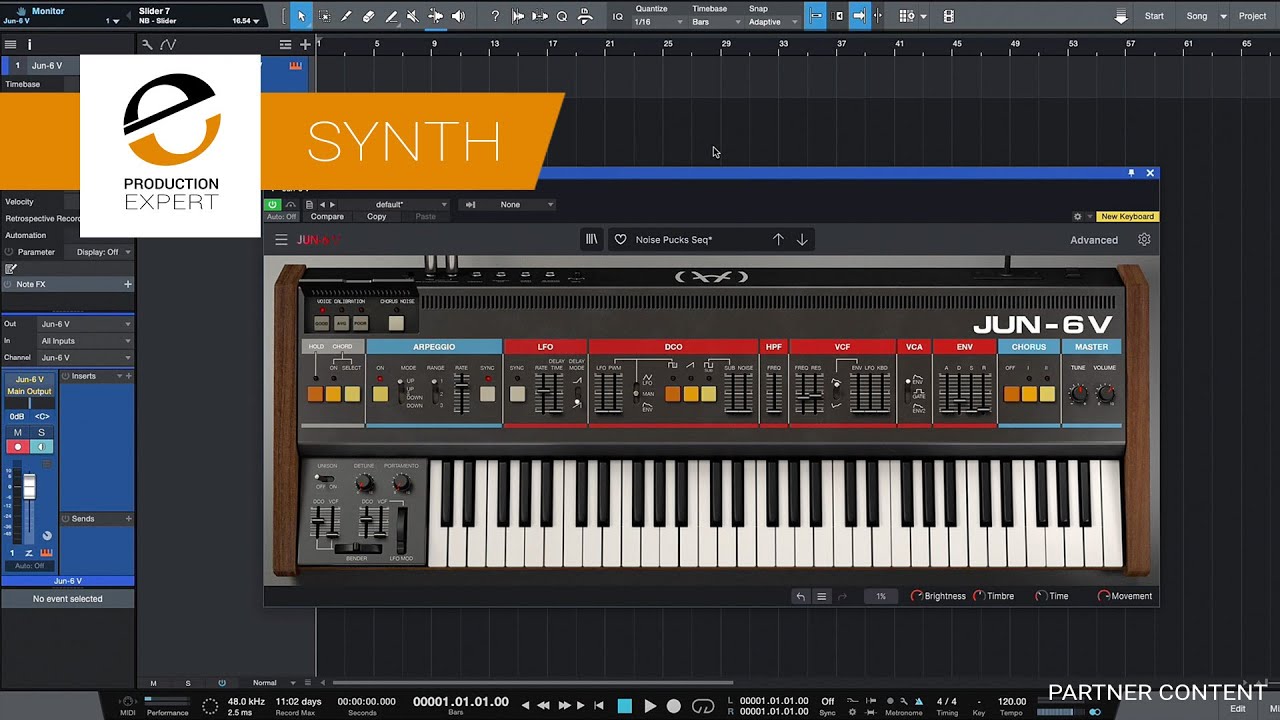This screenshot has height=720, width=1280.
Task: Enable record arm on Jun-6 V channel
Action: [18, 447]
